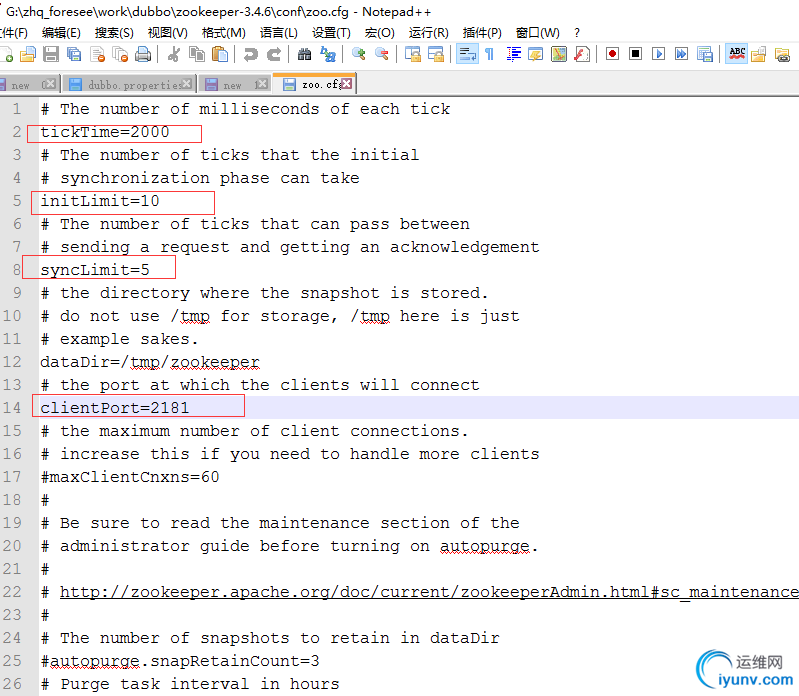Close the current document via toolbar icon
799x696 pixels.
click(97, 54)
